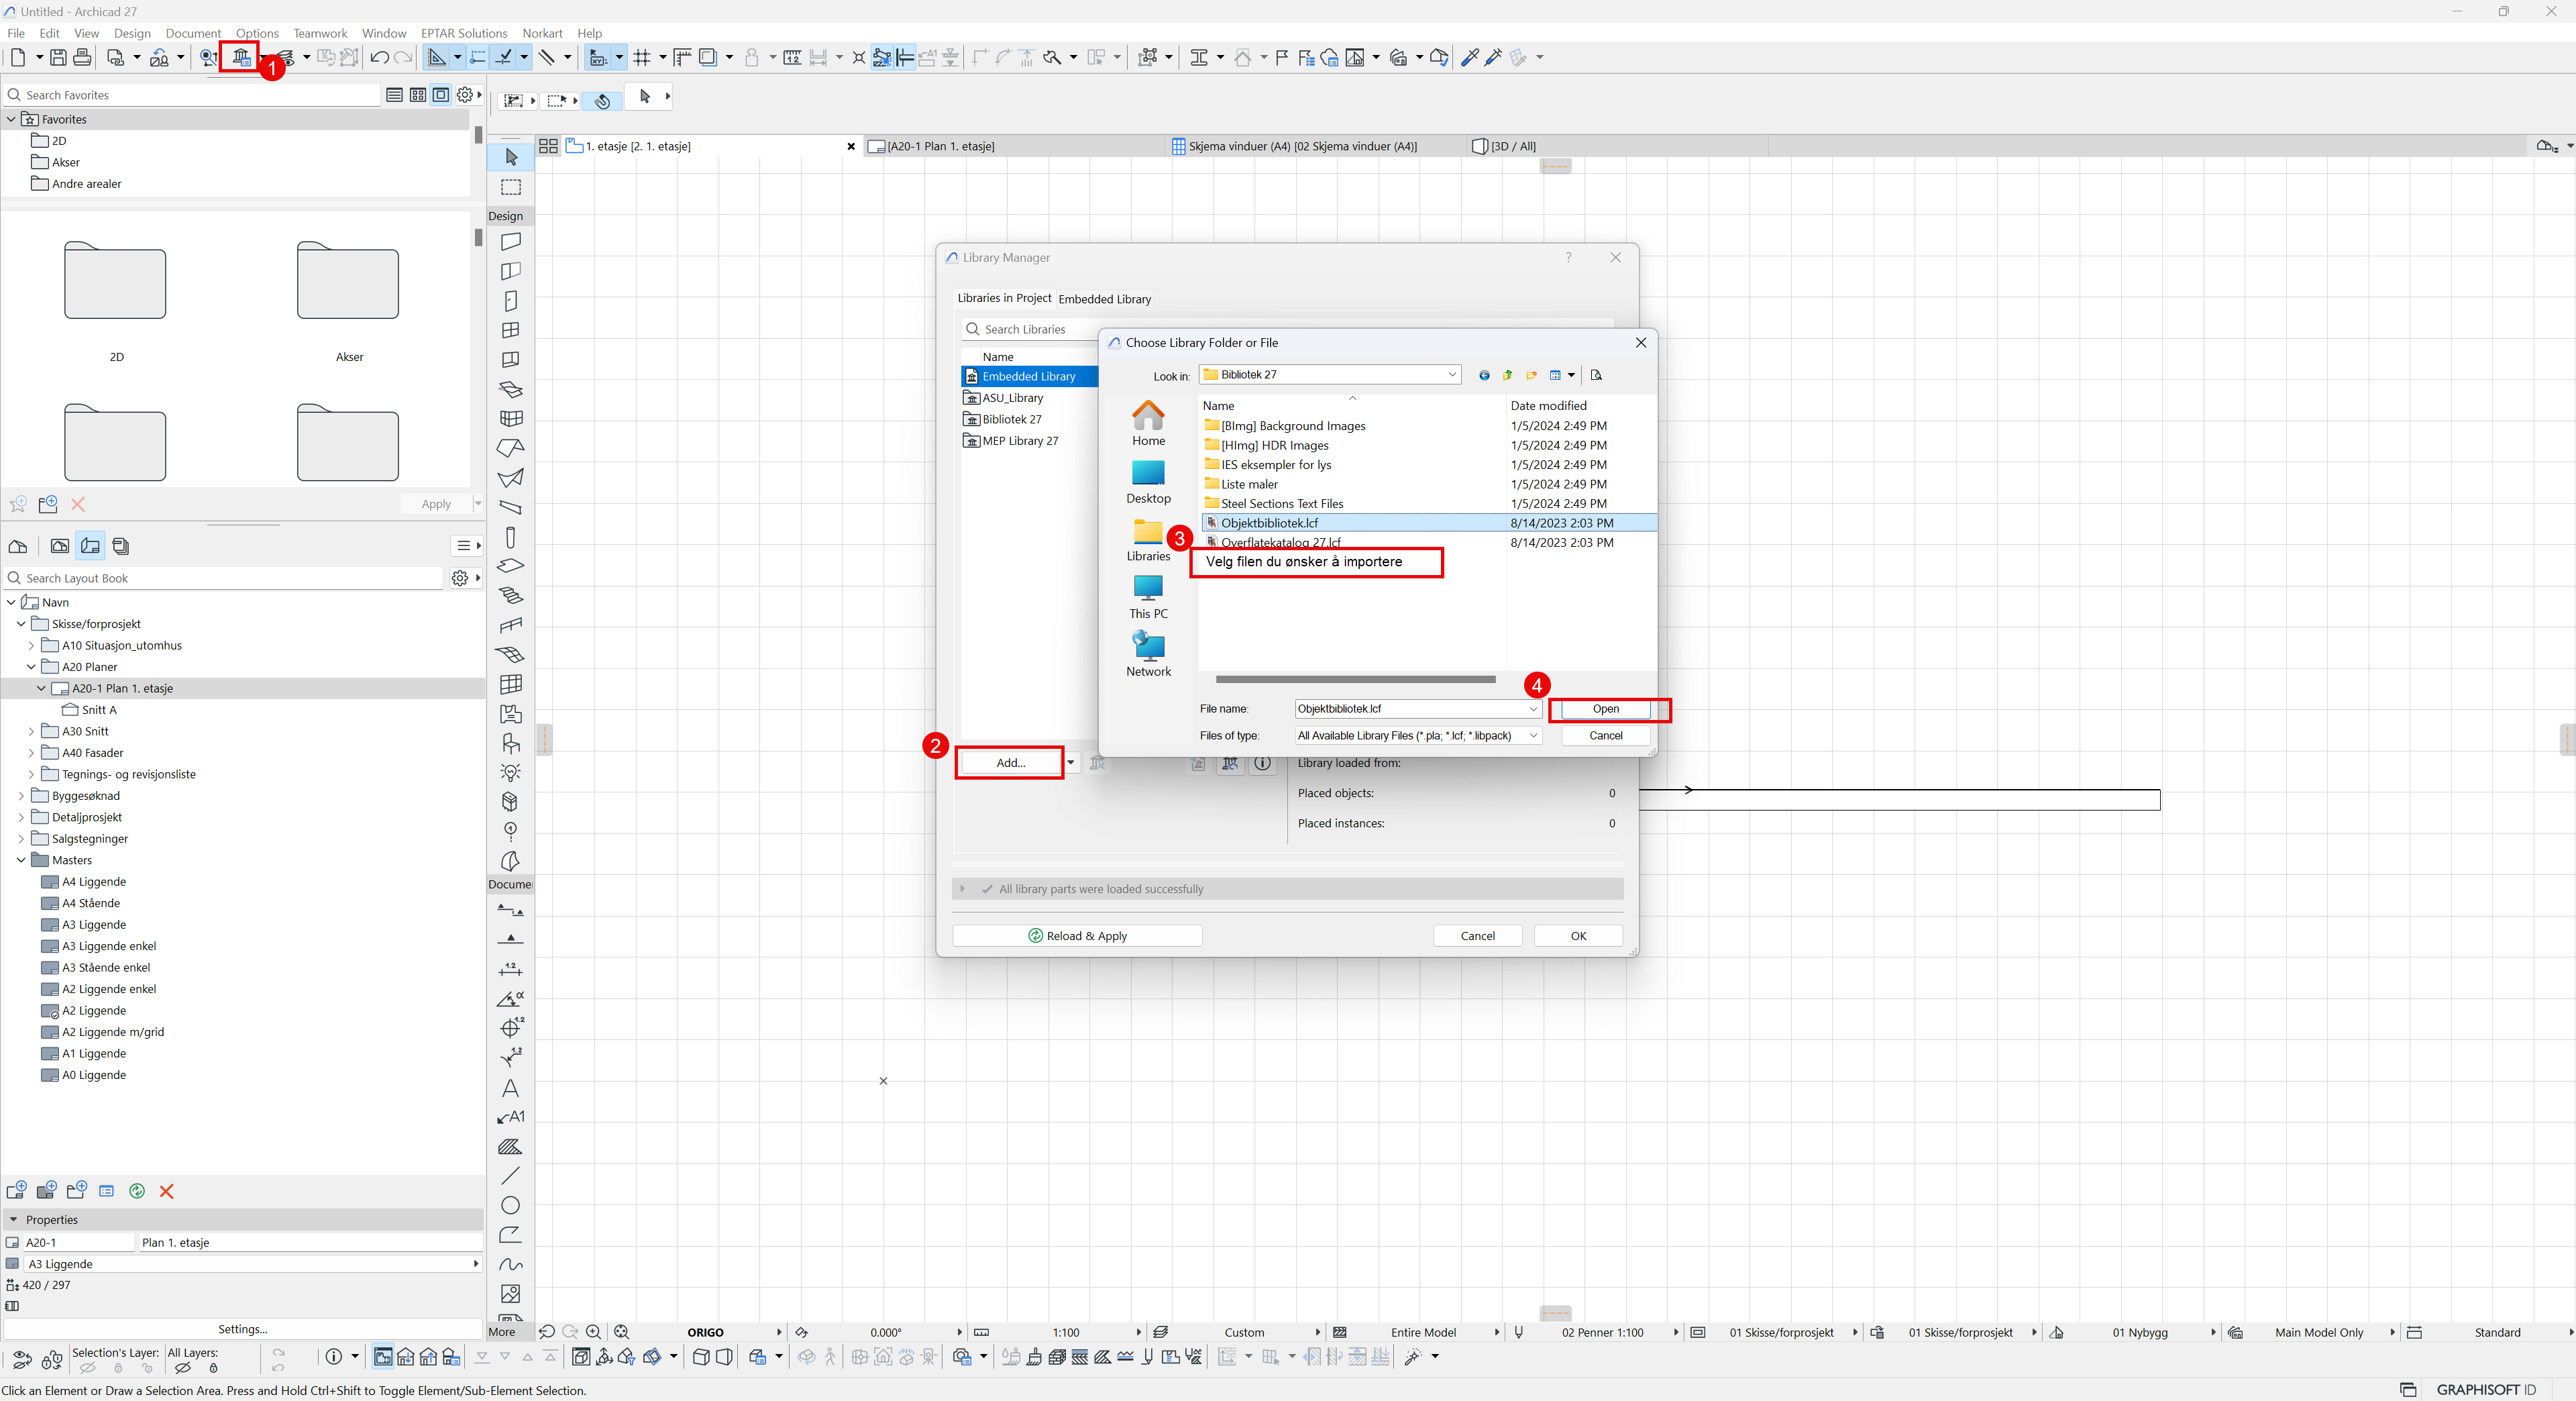2576x1401 pixels.
Task: Select the Arrow tool in toolbox
Action: pyautogui.click(x=511, y=158)
